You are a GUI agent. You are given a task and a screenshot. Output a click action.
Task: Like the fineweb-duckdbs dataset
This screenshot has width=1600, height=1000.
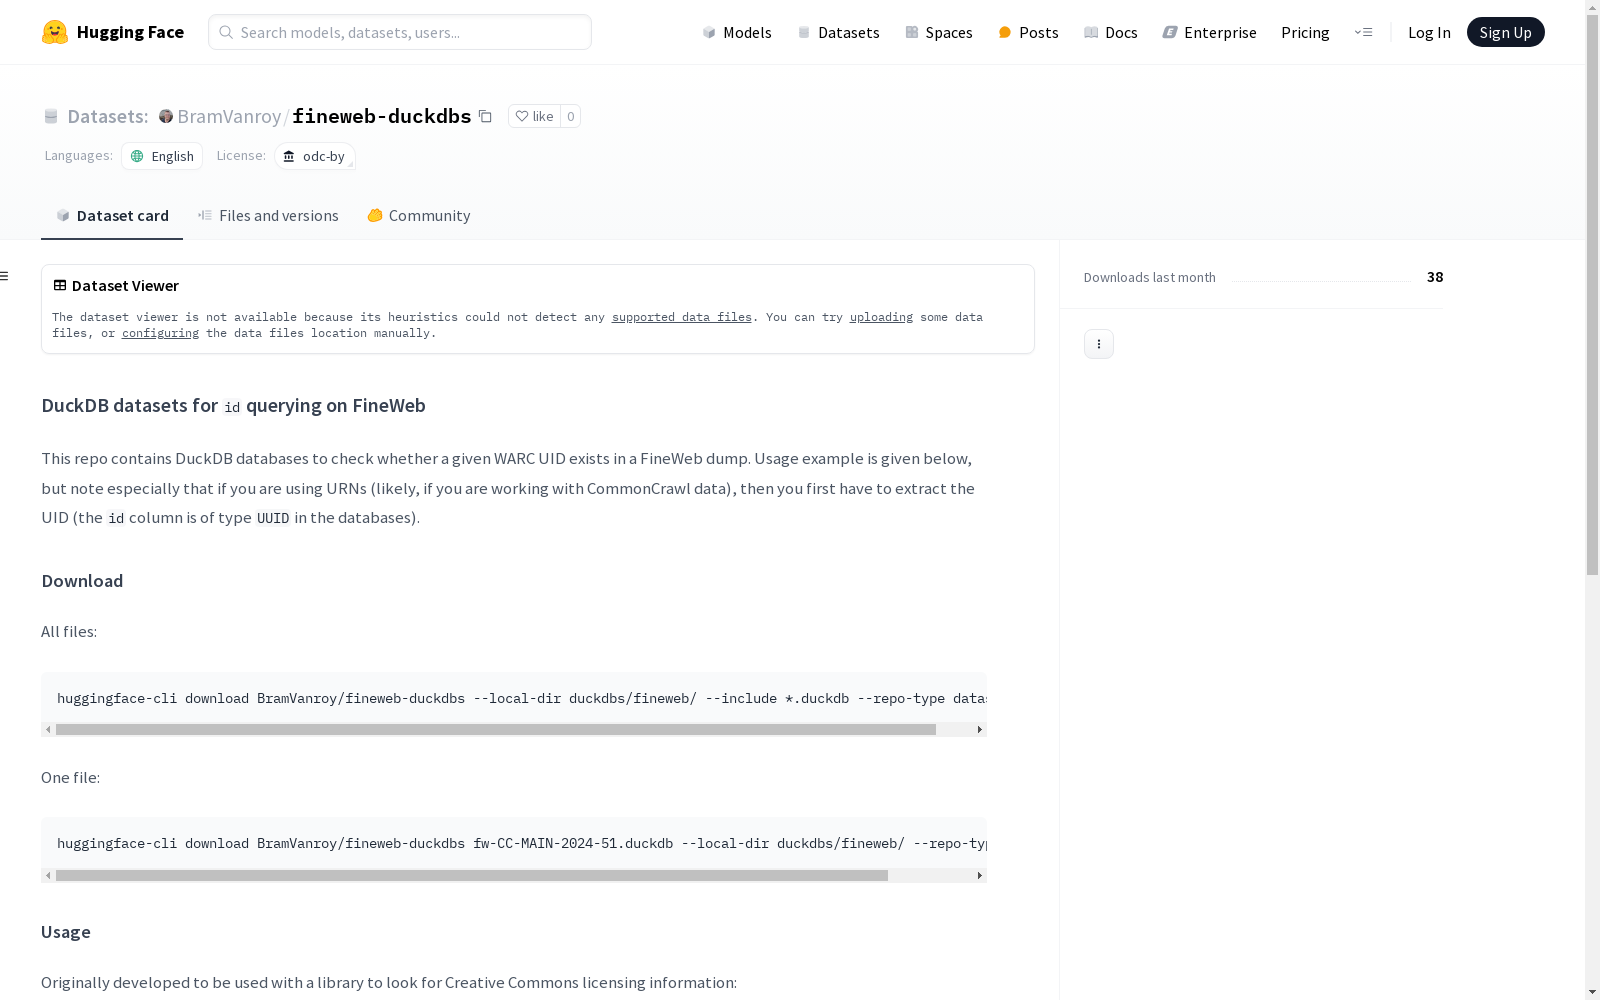(x=534, y=116)
